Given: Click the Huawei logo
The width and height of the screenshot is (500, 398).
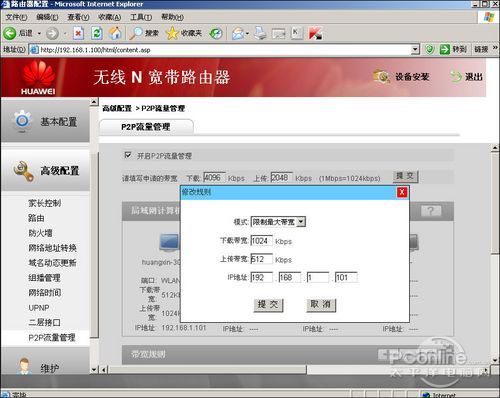Looking at the screenshot, I should (38, 77).
